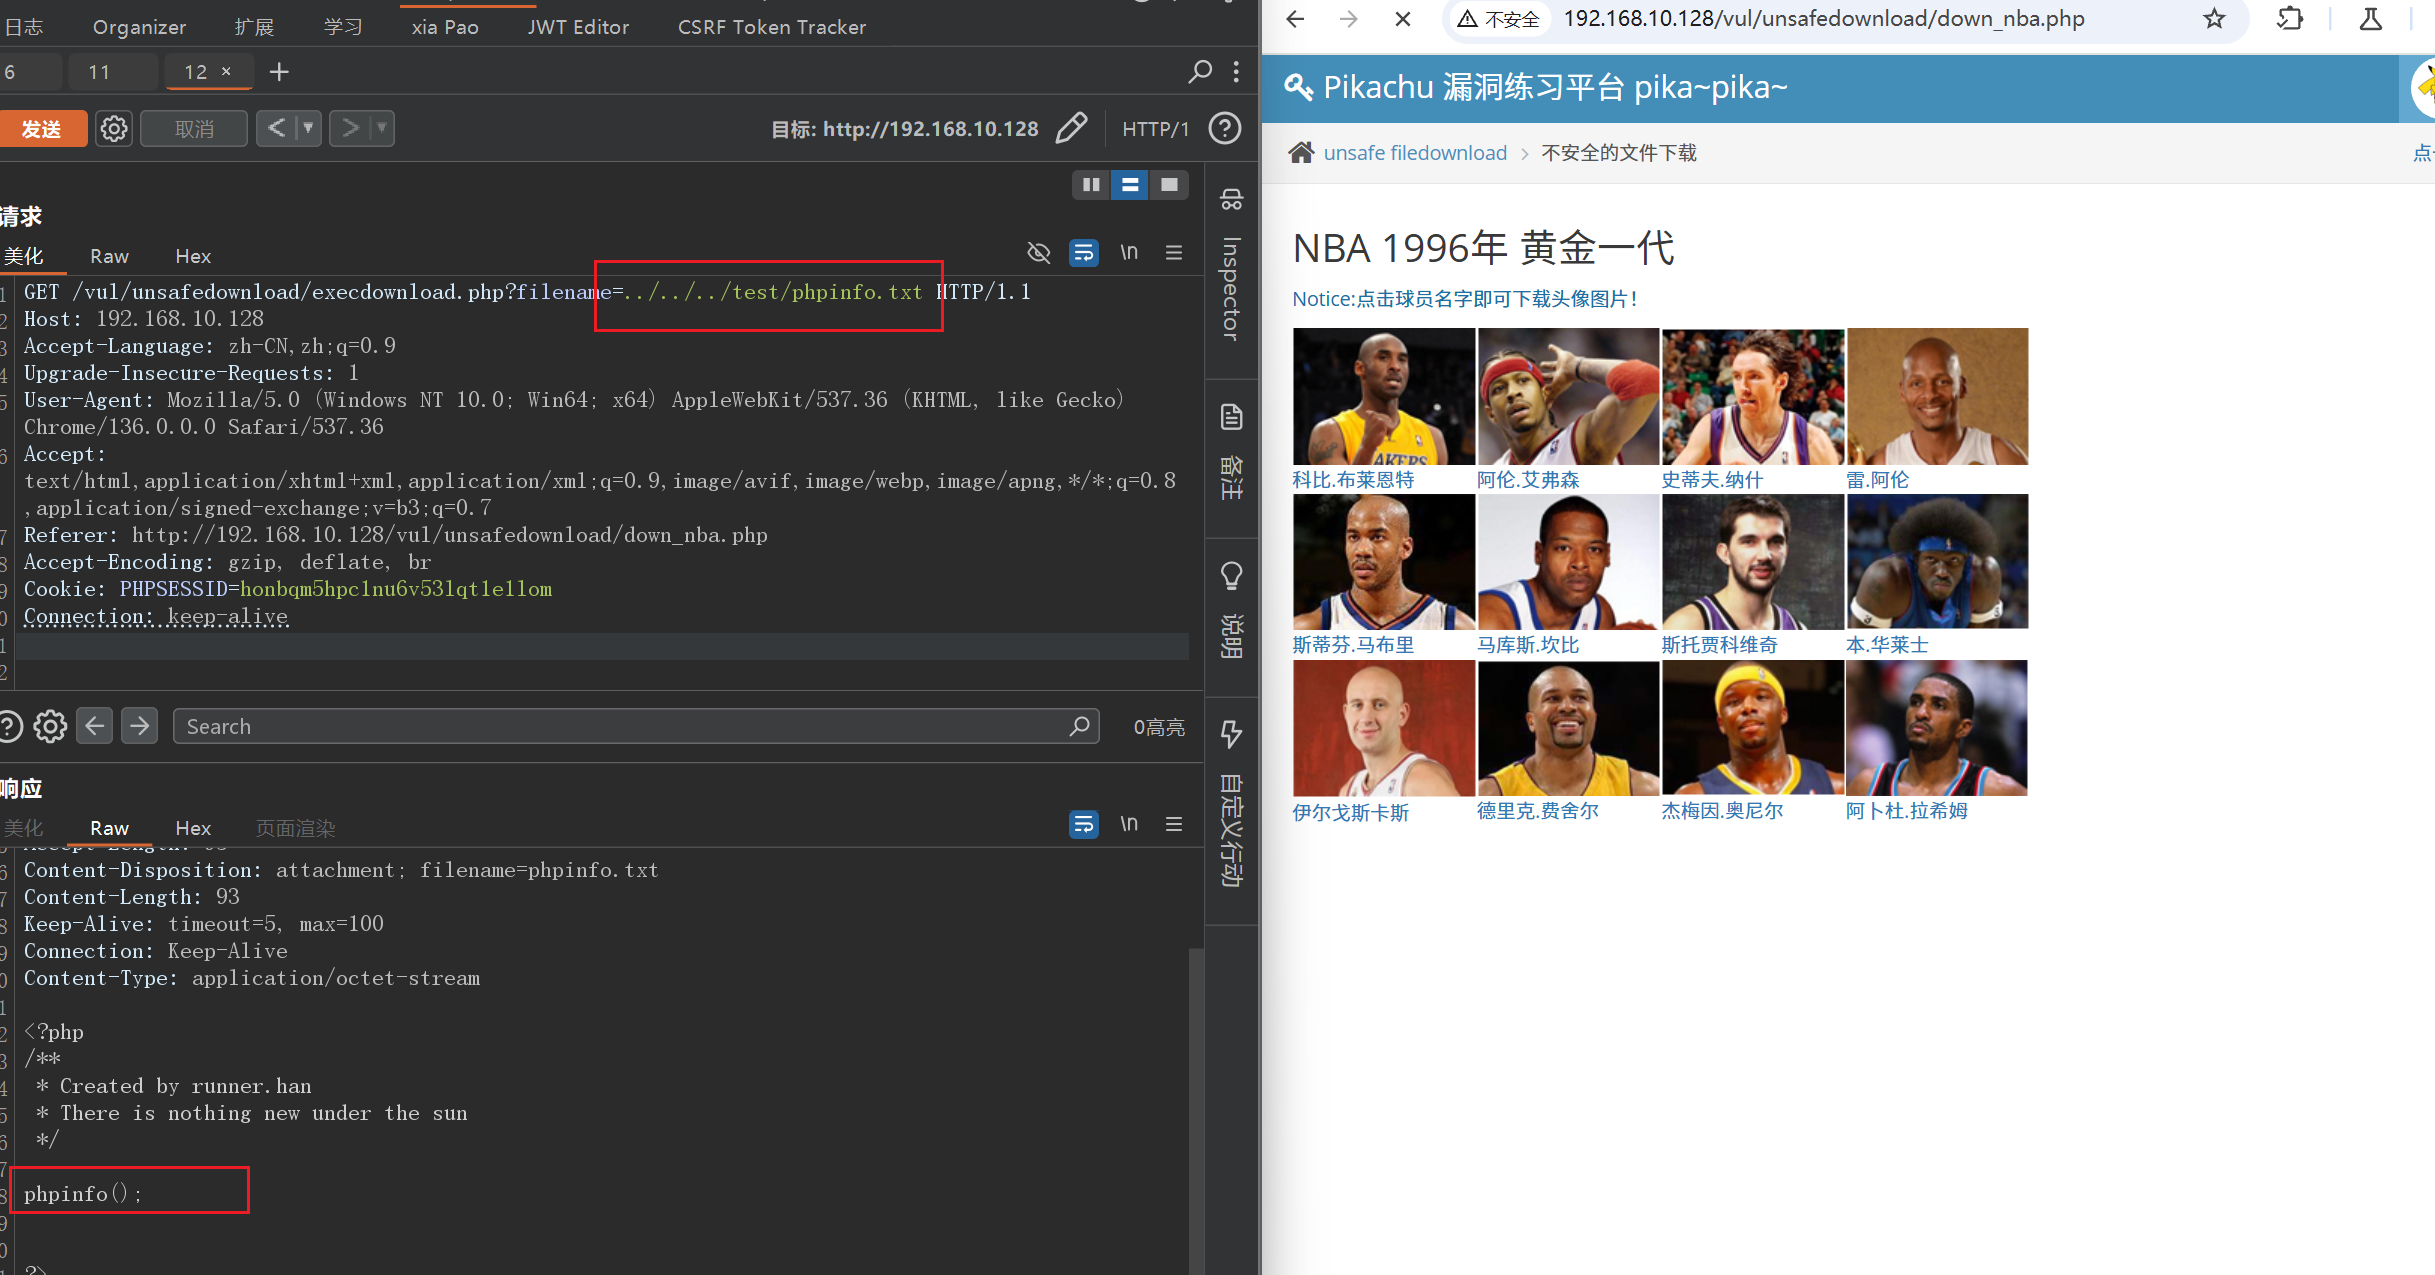Bookmark page with the star icon

pyautogui.click(x=2214, y=19)
